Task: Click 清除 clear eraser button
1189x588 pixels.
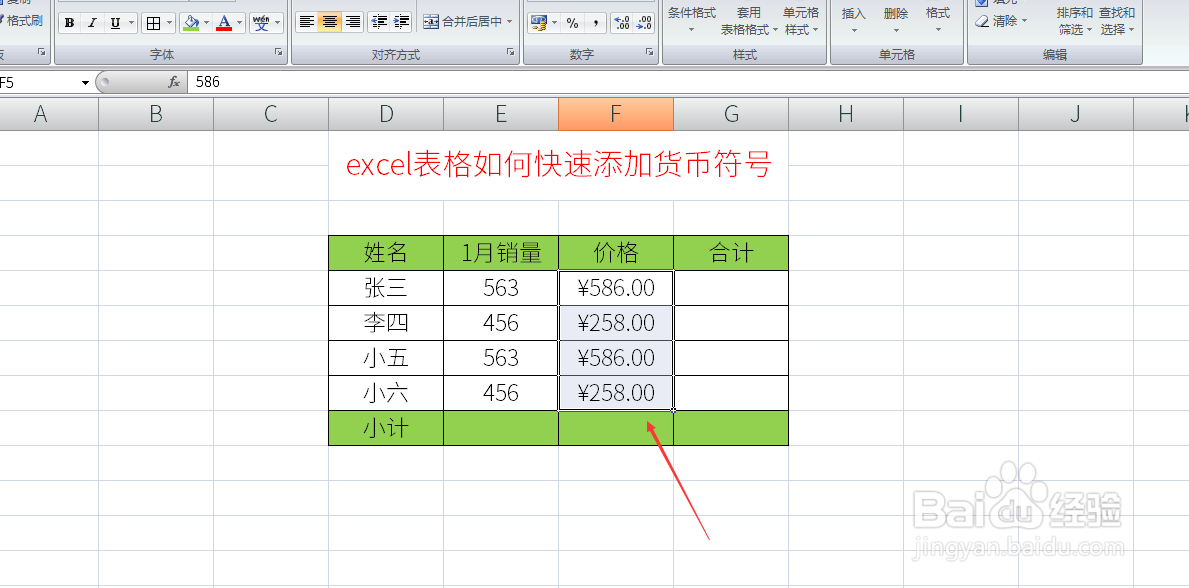Action: click(1002, 21)
